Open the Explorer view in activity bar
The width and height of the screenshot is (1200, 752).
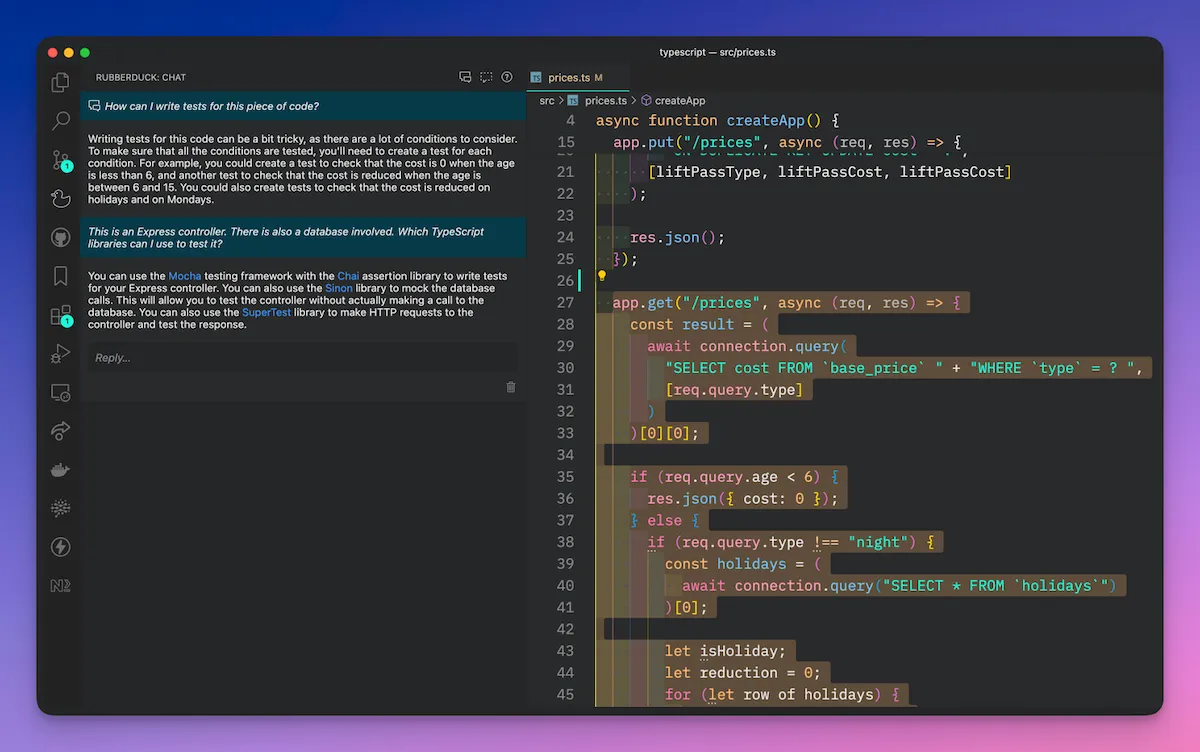click(61, 83)
